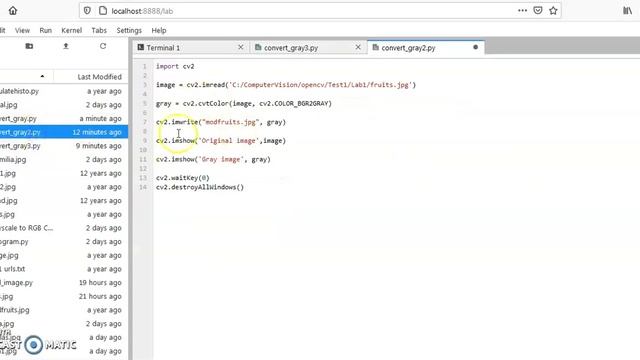640x360 pixels.
Task: Select the histo.py file row
Action: (x=64, y=91)
